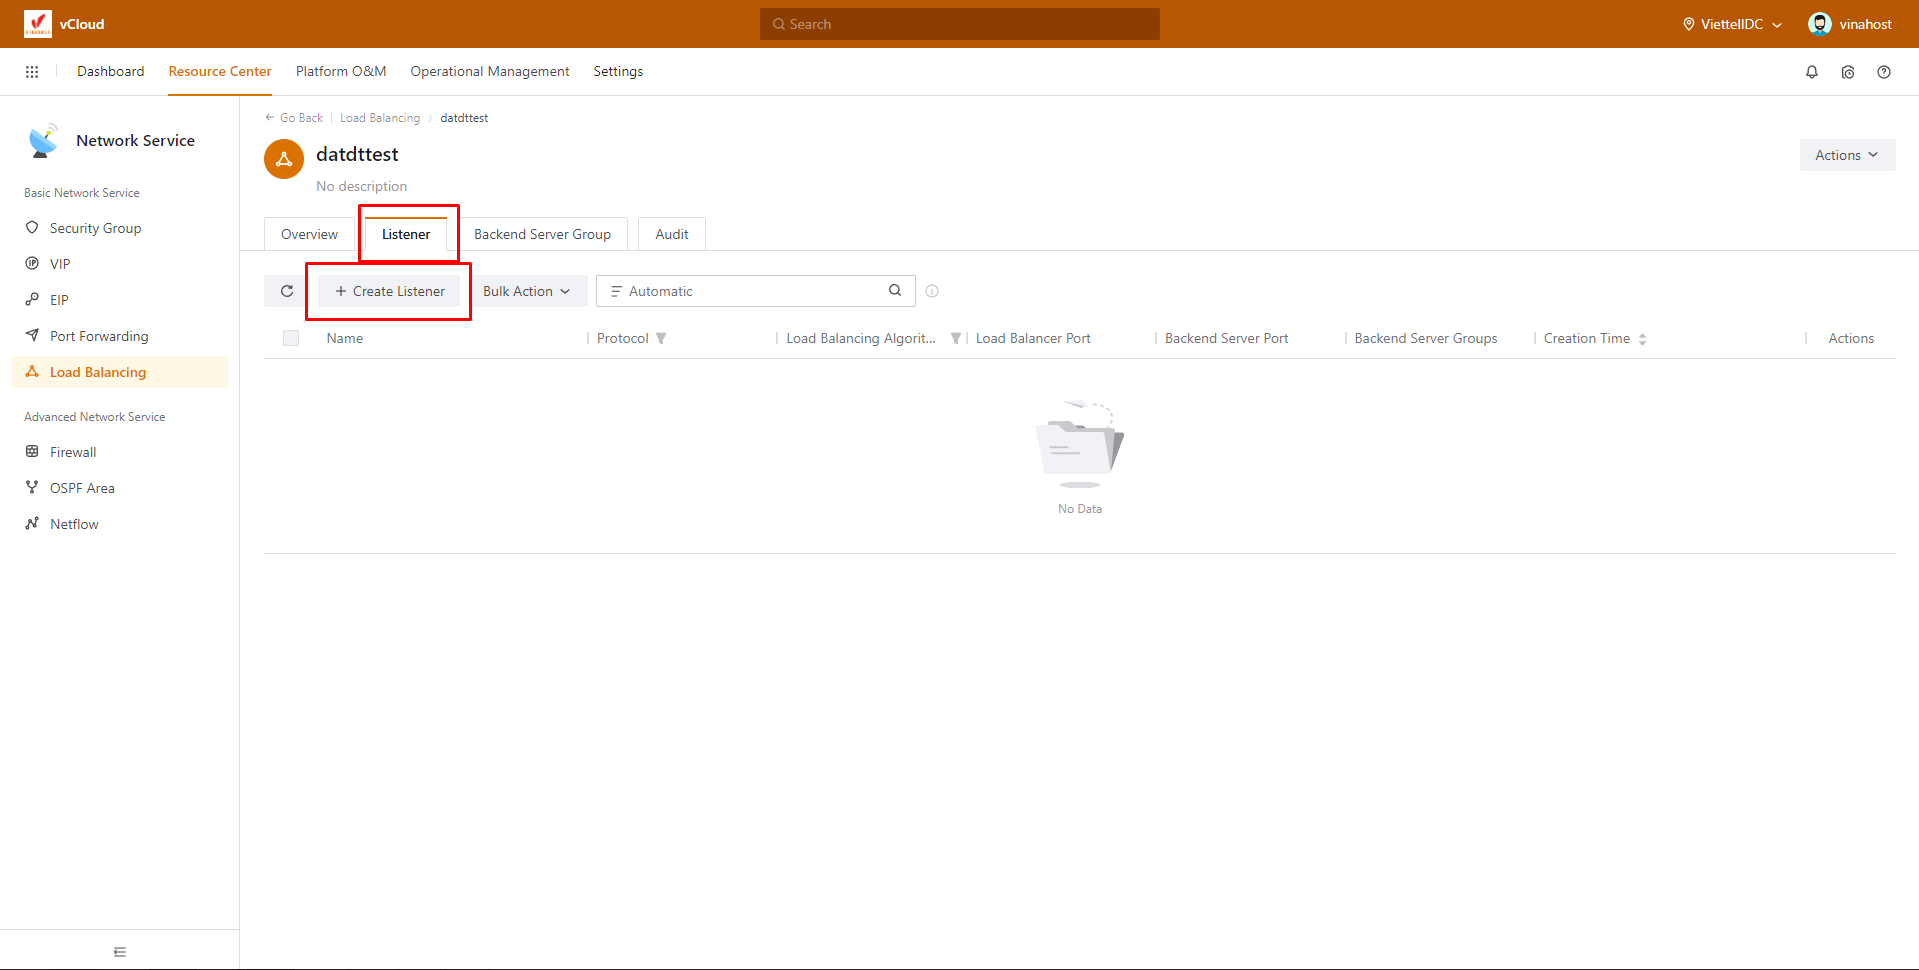Viewport: 1919px width, 970px height.
Task: Click the refresh listener list button
Action: [287, 291]
